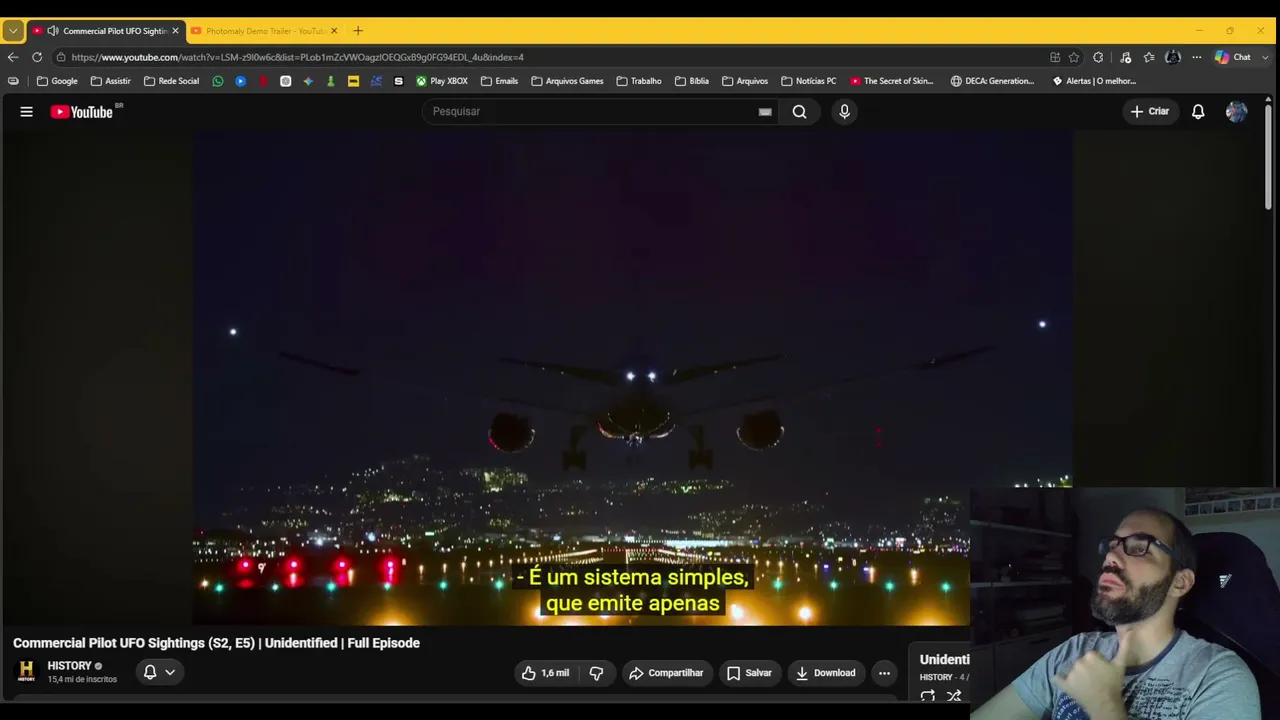Toggle playlist shuffle button
This screenshot has width=1280, height=720.
(x=954, y=695)
